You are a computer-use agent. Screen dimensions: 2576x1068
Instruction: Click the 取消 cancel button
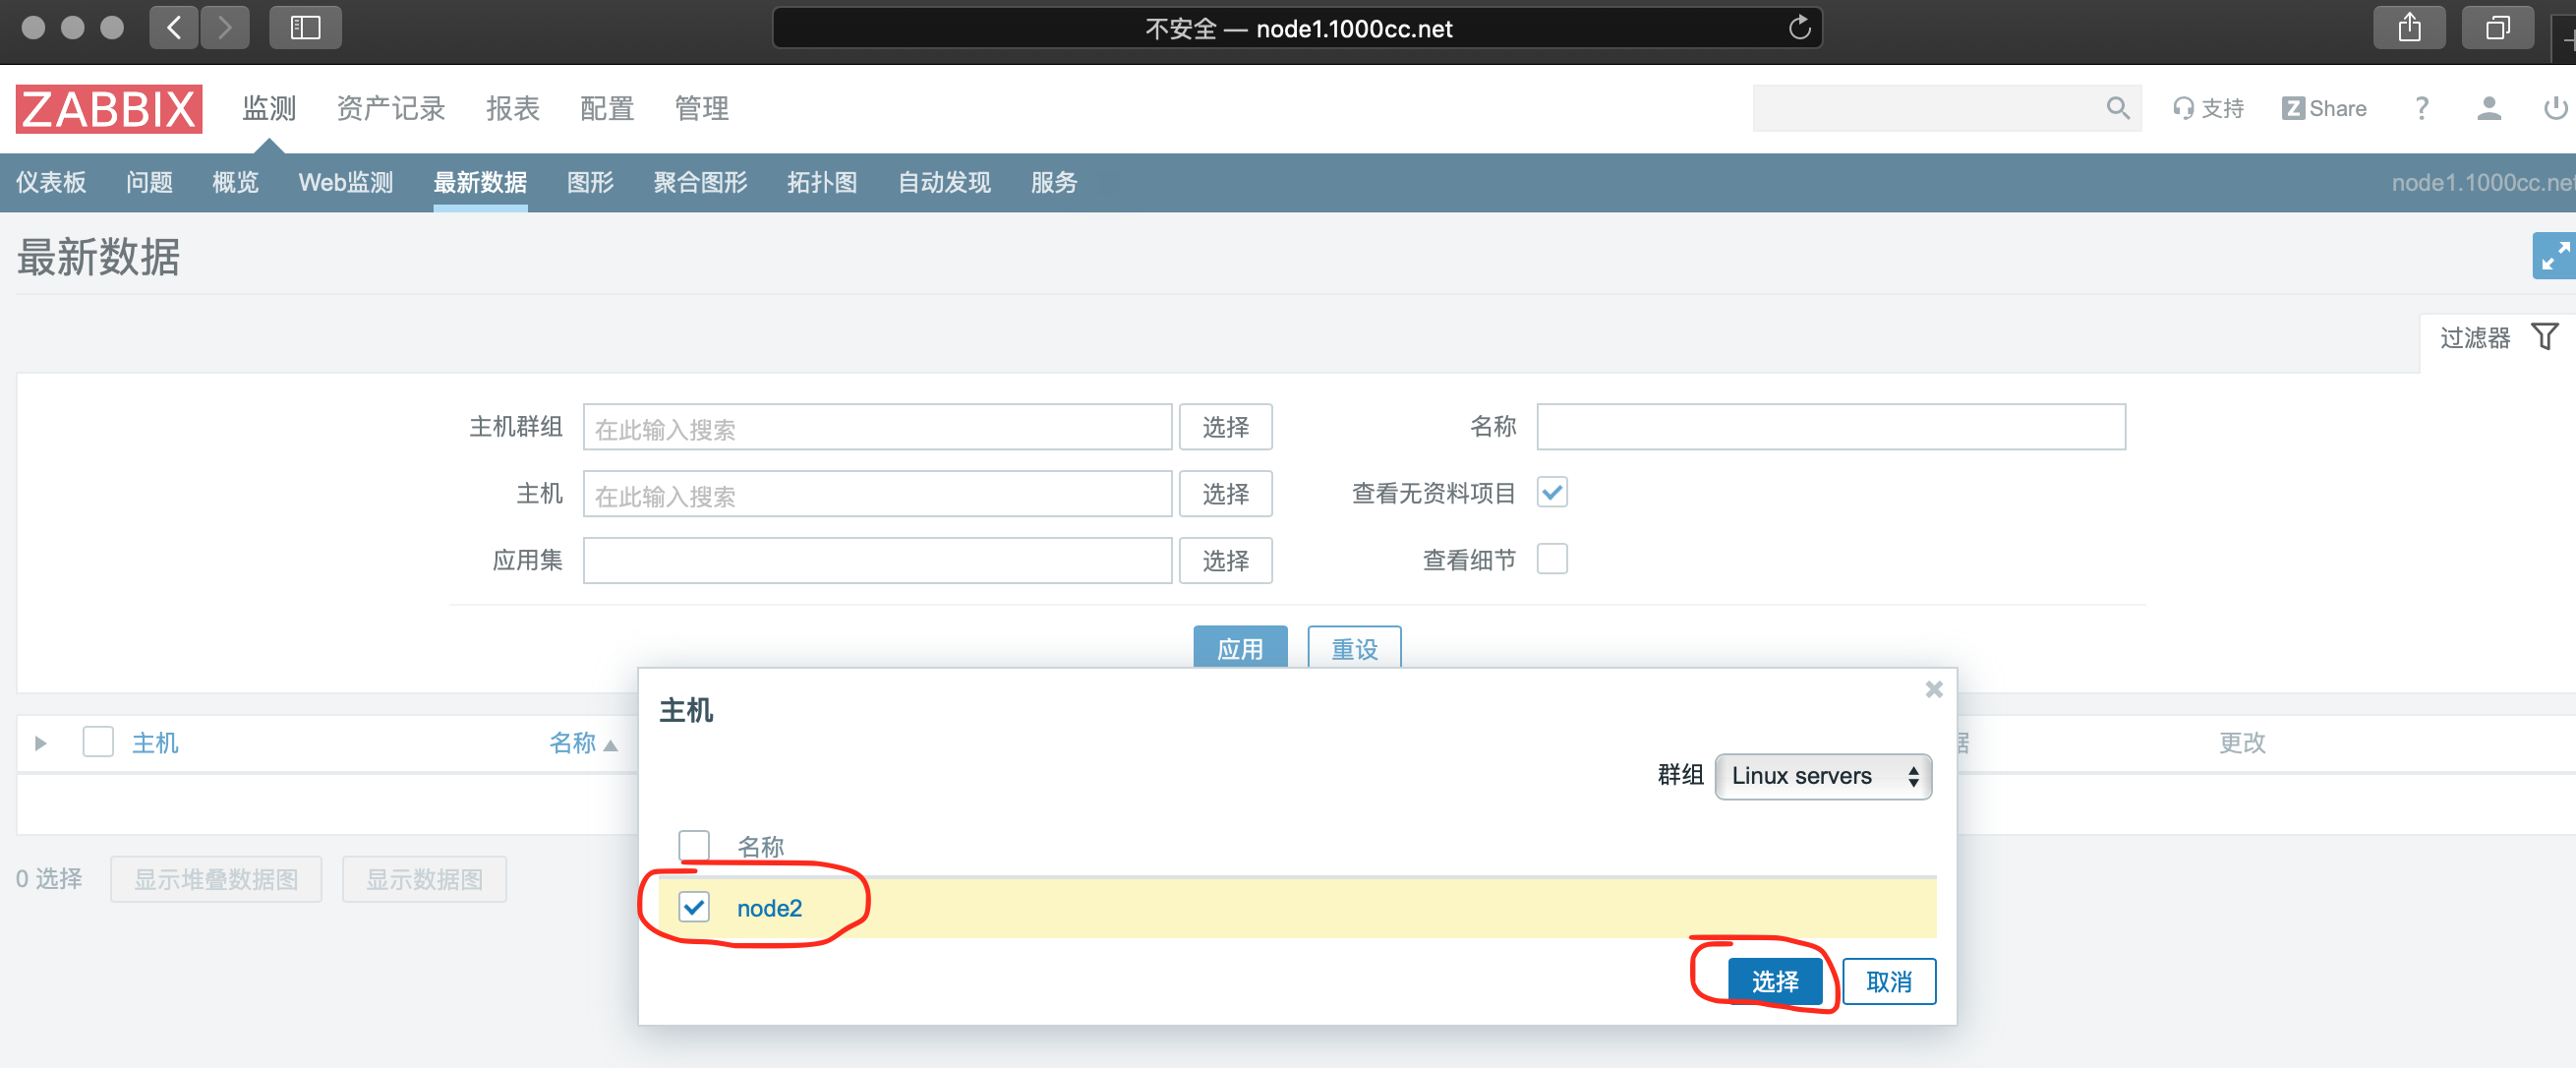coord(1888,981)
